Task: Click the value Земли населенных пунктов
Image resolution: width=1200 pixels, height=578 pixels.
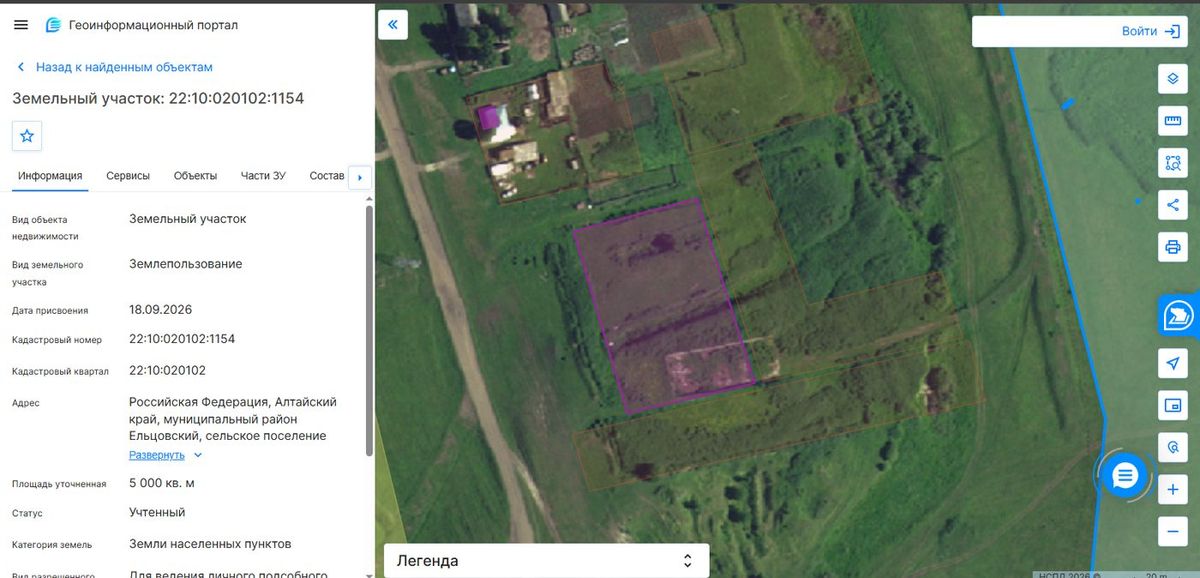Action: 210,544
